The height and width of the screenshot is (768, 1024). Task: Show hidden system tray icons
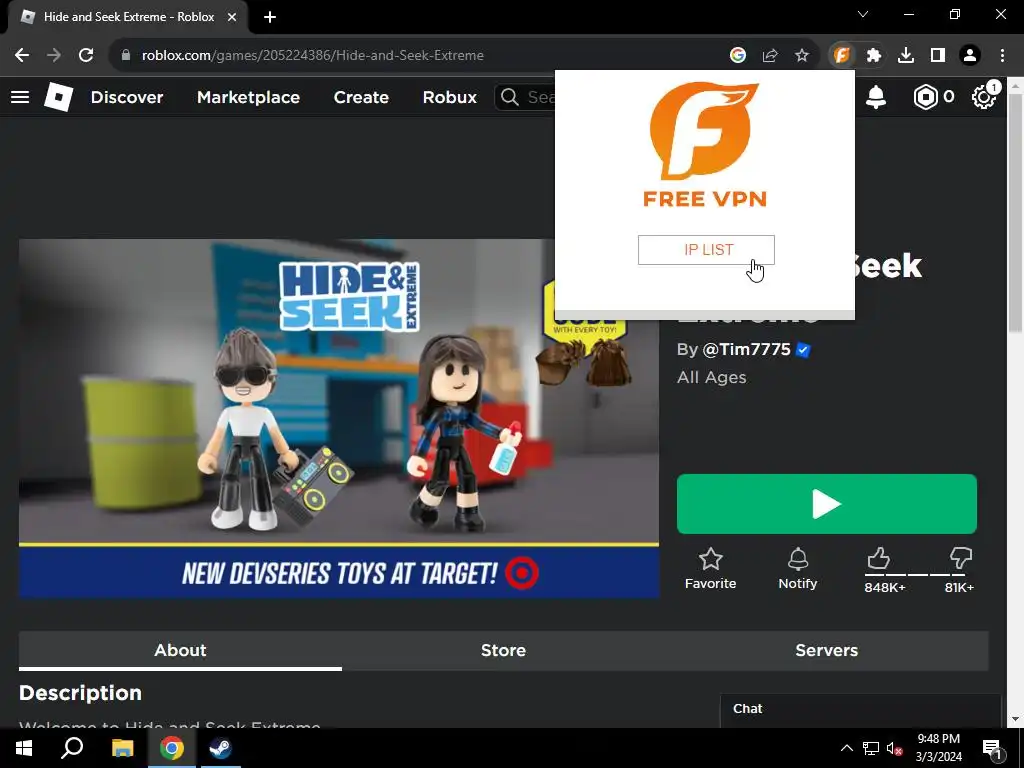click(x=846, y=748)
